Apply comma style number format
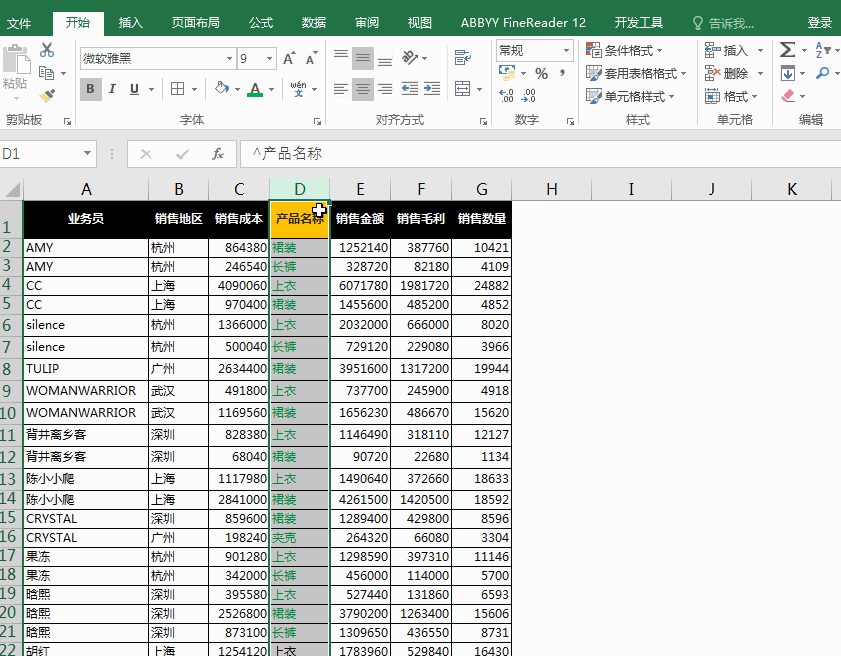Screen dimensions: 841x656 coord(562,72)
